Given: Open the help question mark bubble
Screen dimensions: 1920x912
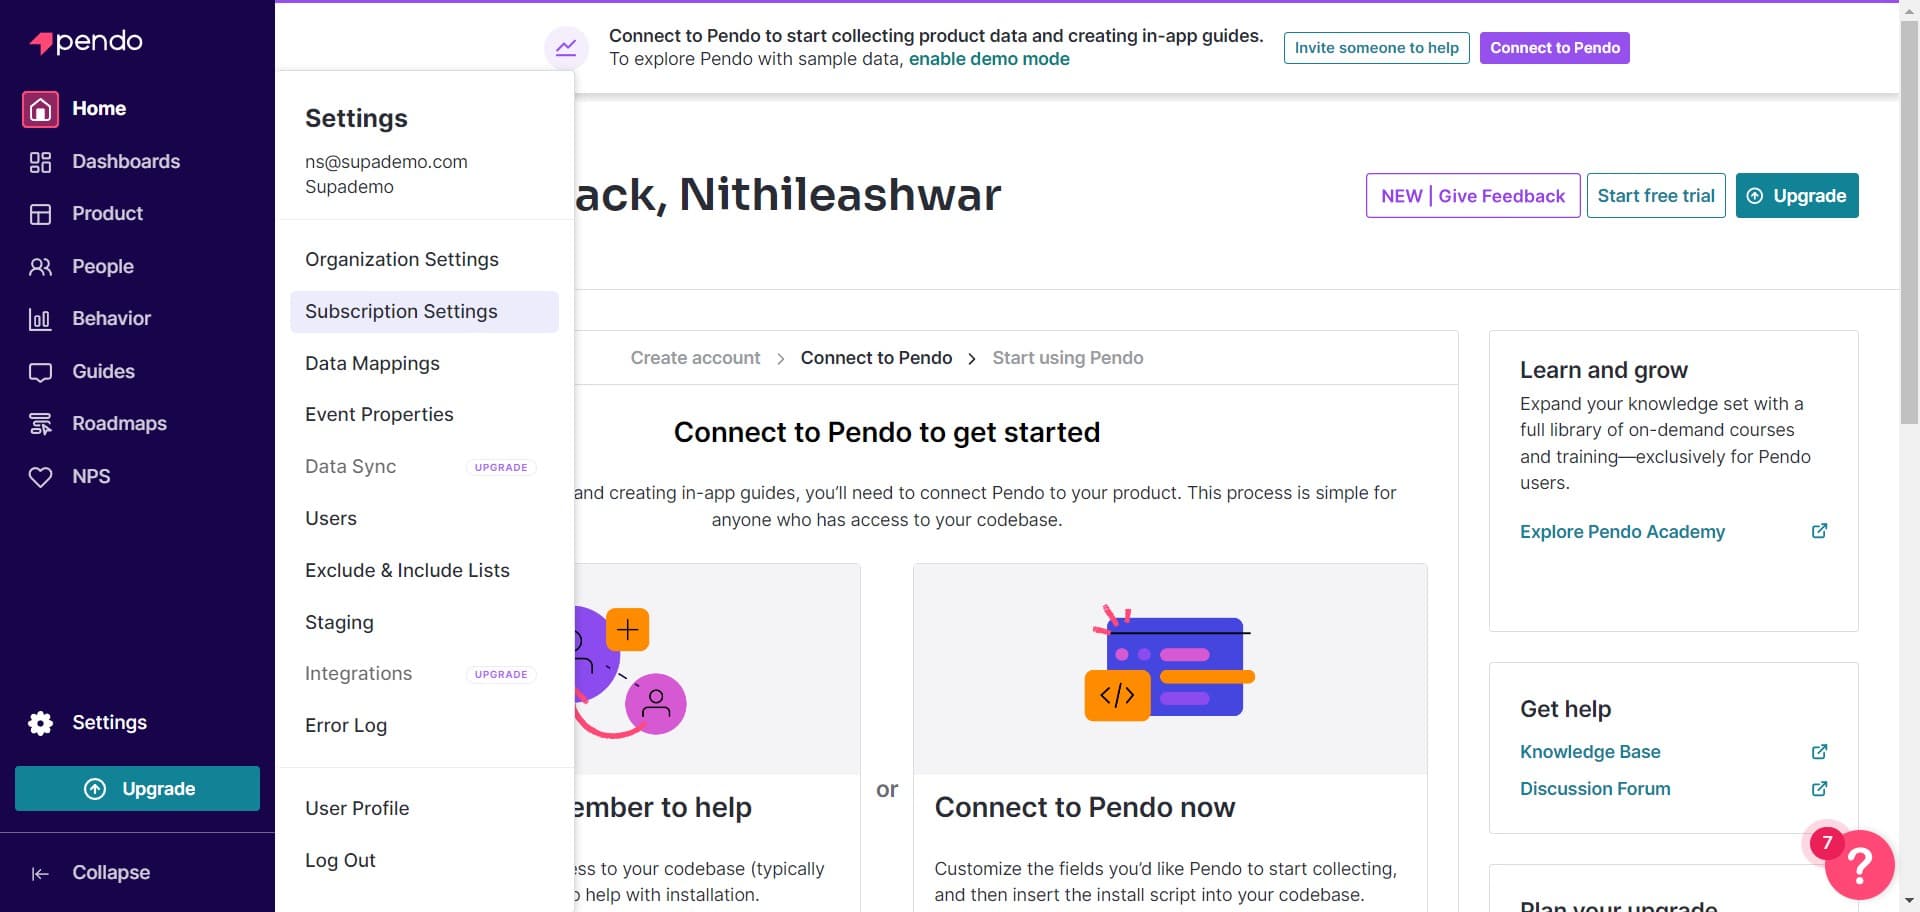Looking at the screenshot, I should (1859, 864).
